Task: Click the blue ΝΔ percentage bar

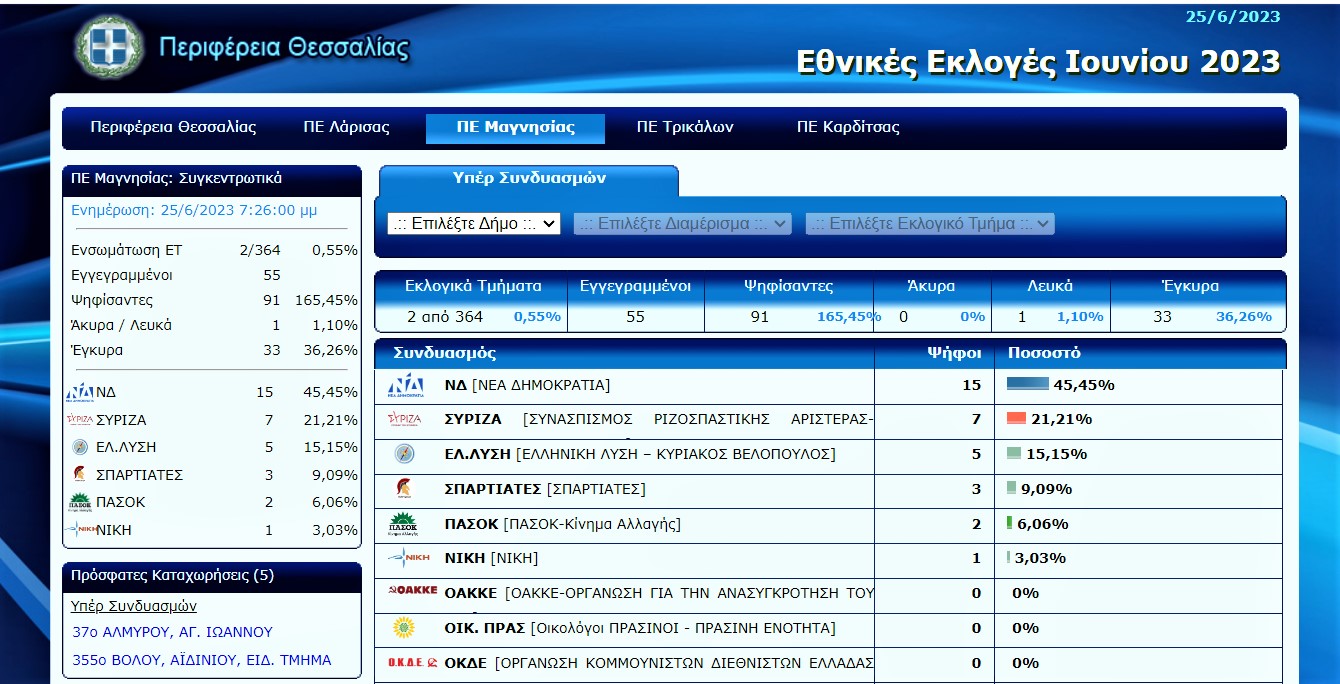Action: coord(1027,384)
